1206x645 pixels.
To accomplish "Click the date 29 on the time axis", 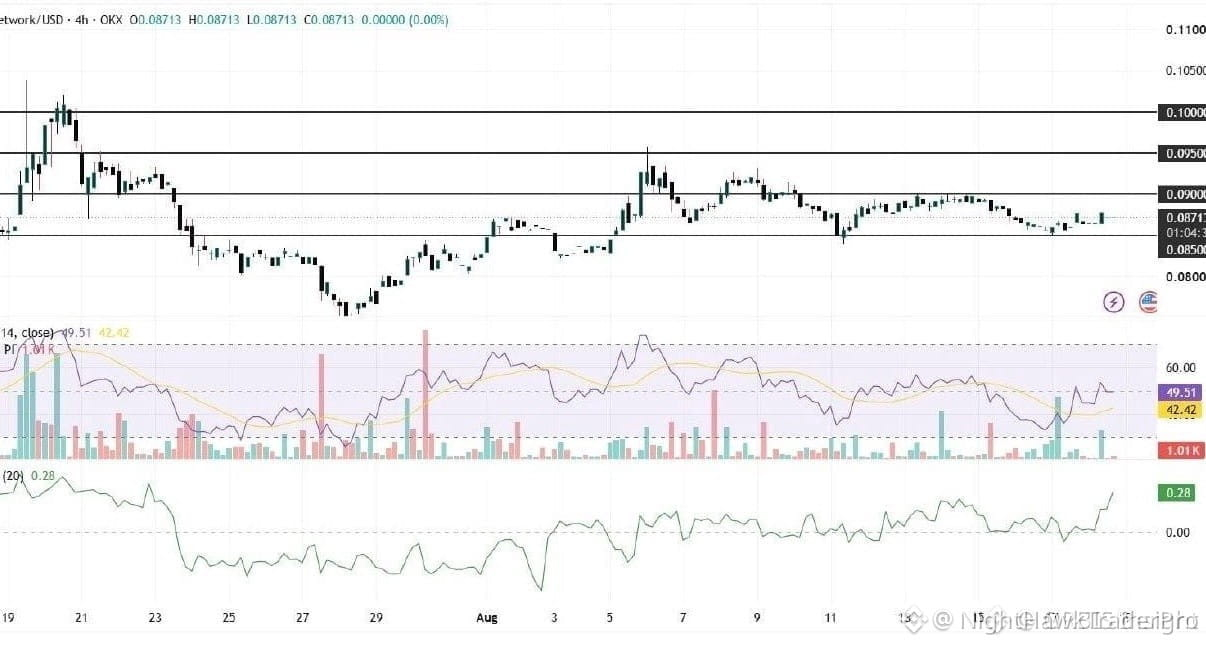I will click(376, 617).
